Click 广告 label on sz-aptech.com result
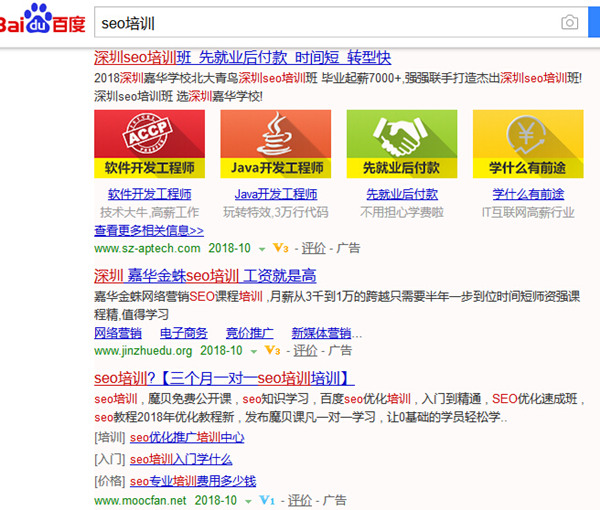Viewport: 600px width, 510px height. point(348,248)
